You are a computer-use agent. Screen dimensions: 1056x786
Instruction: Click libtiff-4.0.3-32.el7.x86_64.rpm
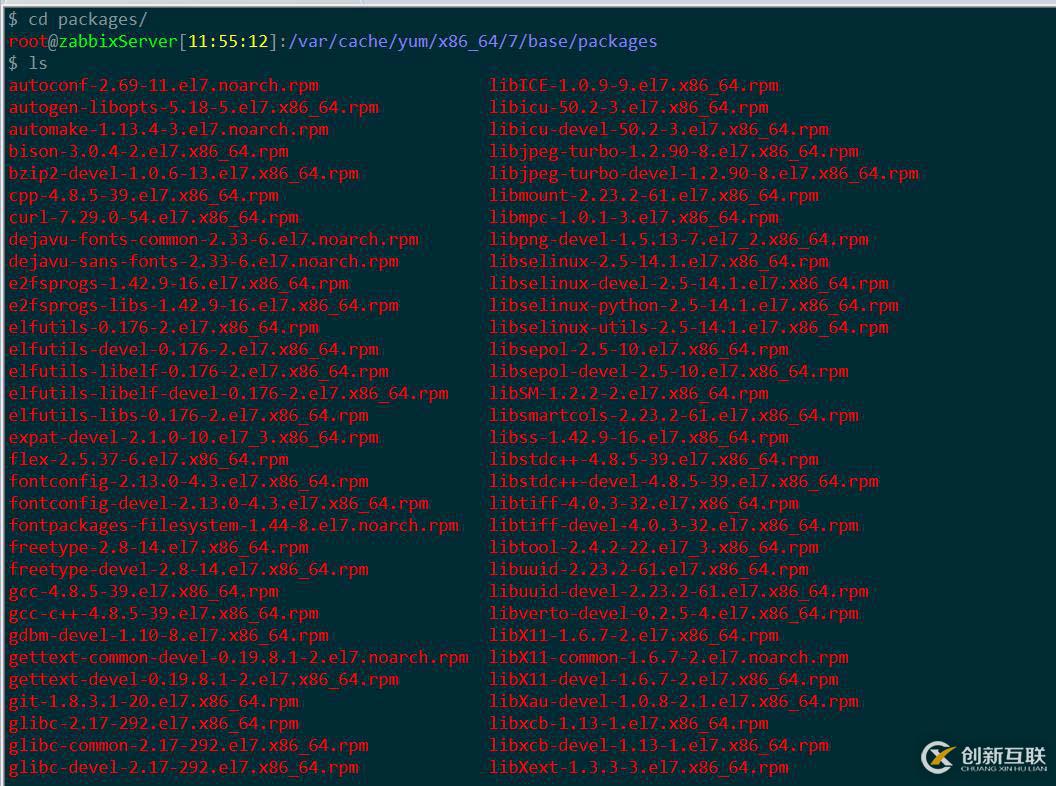tap(644, 504)
